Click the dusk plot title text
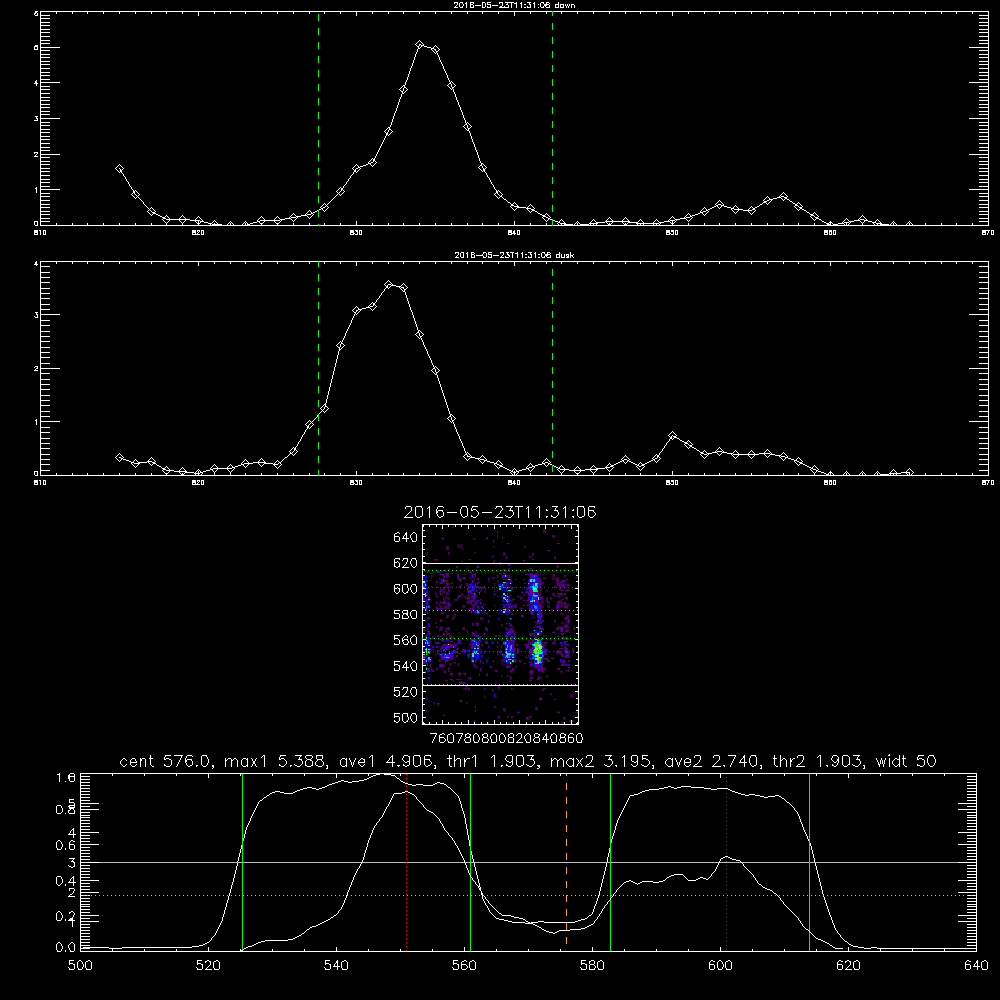The image size is (1000, 1000). (514, 255)
